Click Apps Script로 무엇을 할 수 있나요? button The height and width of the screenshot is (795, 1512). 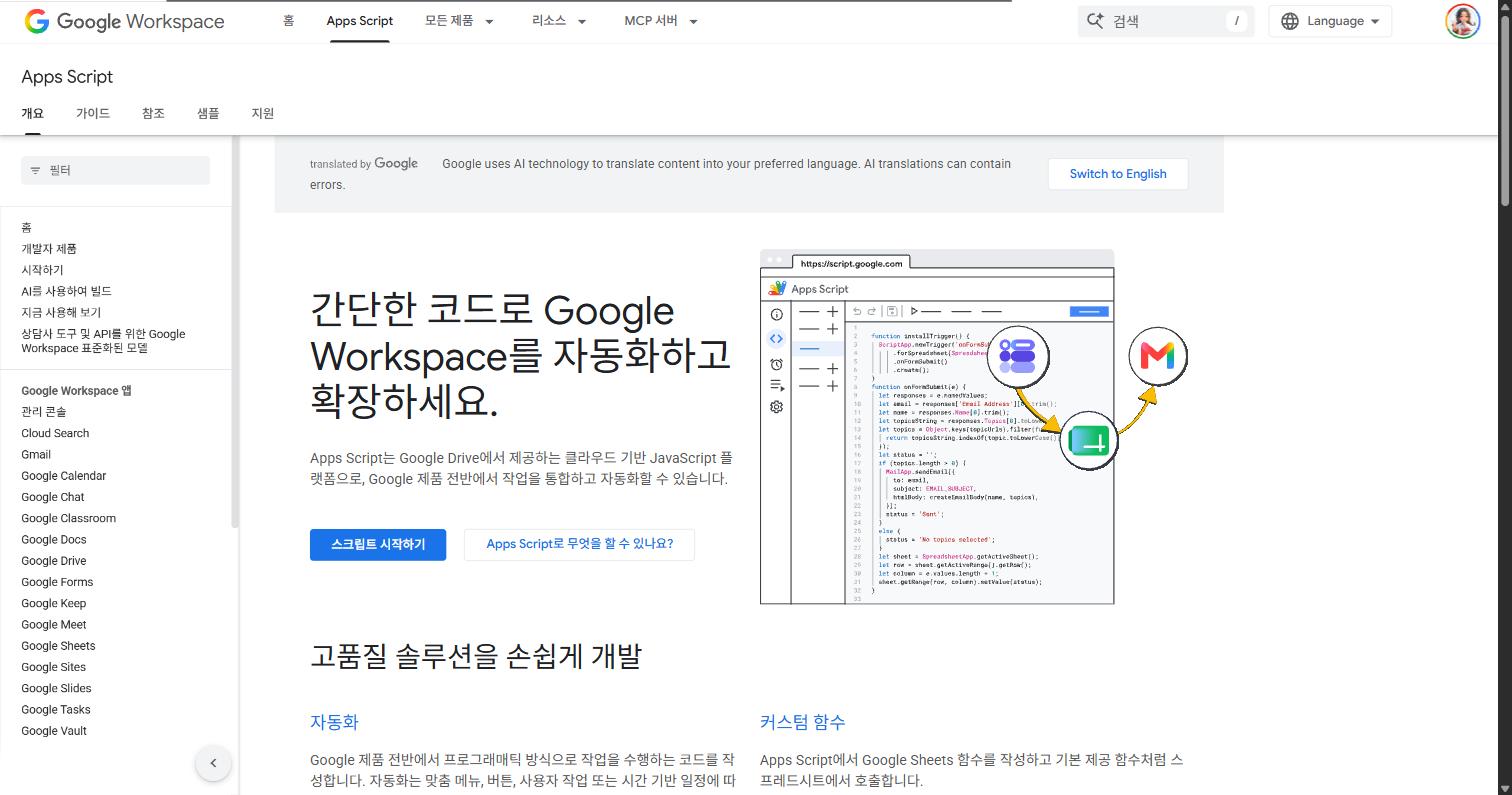(x=579, y=544)
